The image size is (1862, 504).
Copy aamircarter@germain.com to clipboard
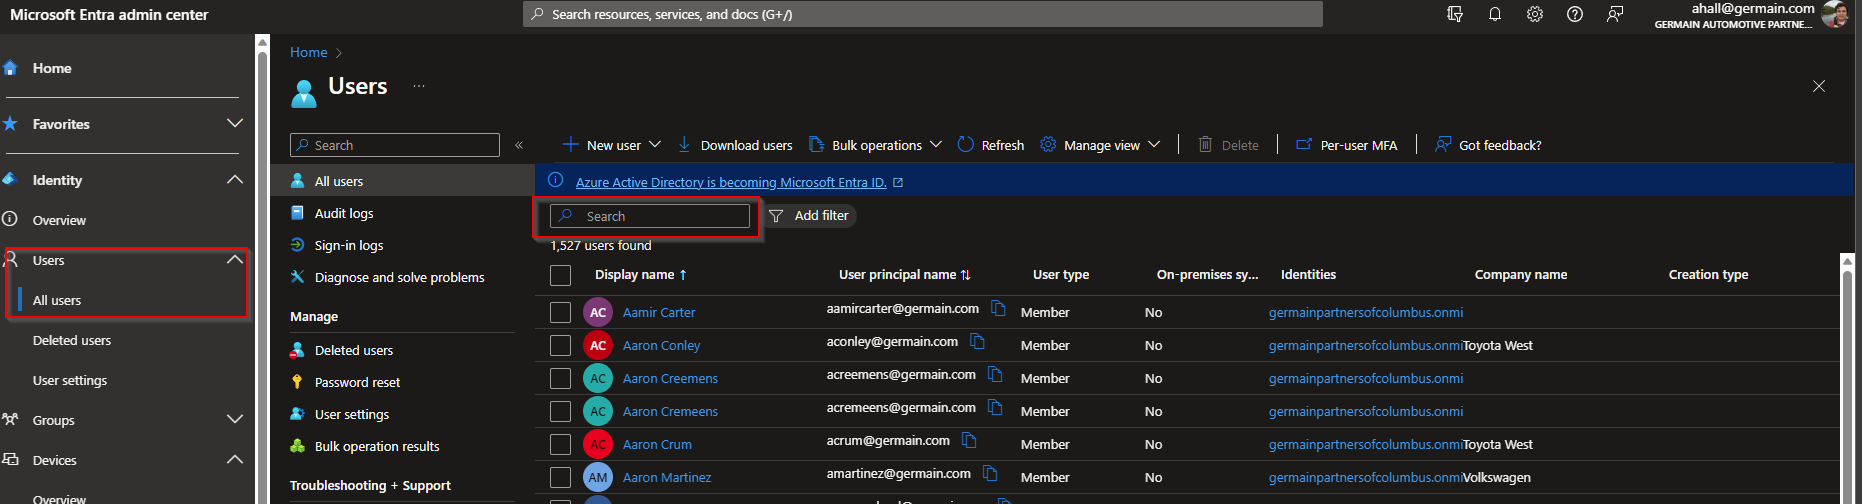point(998,308)
